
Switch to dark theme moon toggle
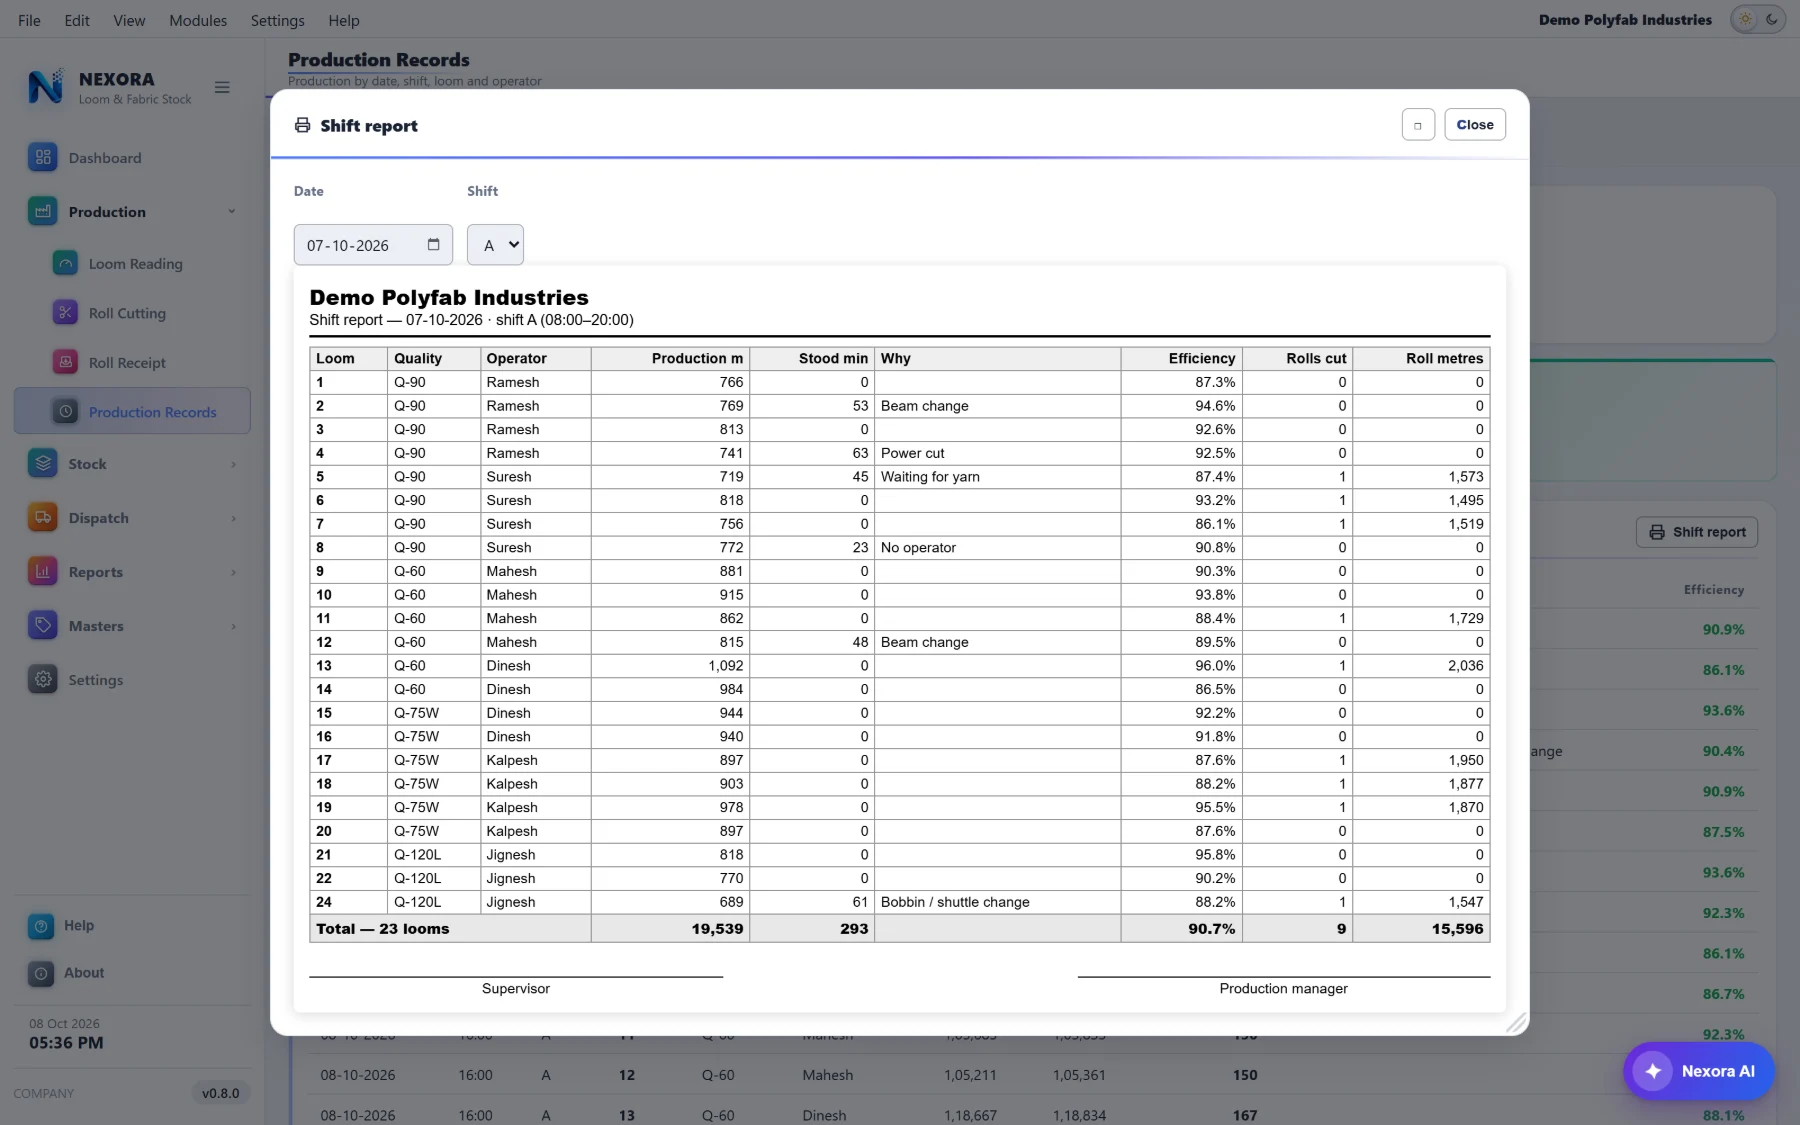1772,19
